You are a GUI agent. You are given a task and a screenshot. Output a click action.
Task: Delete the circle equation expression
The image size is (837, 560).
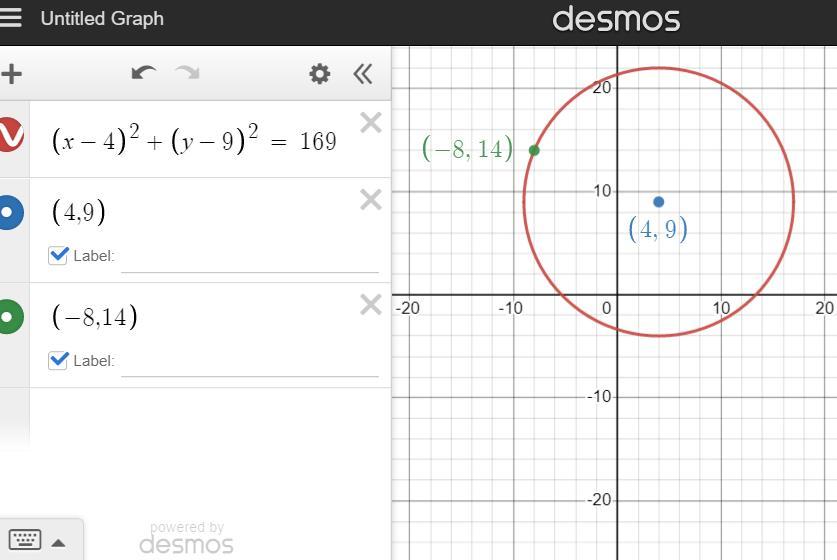pyautogui.click(x=370, y=123)
